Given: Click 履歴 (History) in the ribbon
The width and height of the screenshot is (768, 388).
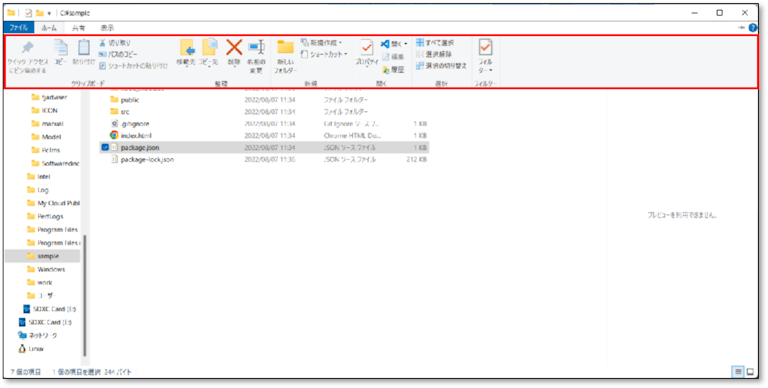Looking at the screenshot, I should (393, 70).
